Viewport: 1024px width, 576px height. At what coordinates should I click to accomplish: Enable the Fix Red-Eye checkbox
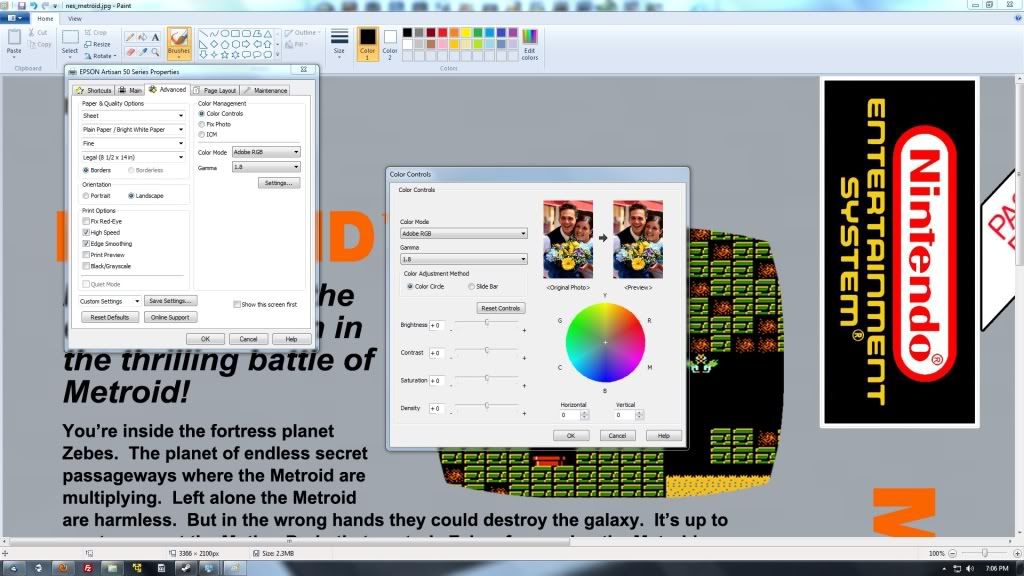[86, 221]
